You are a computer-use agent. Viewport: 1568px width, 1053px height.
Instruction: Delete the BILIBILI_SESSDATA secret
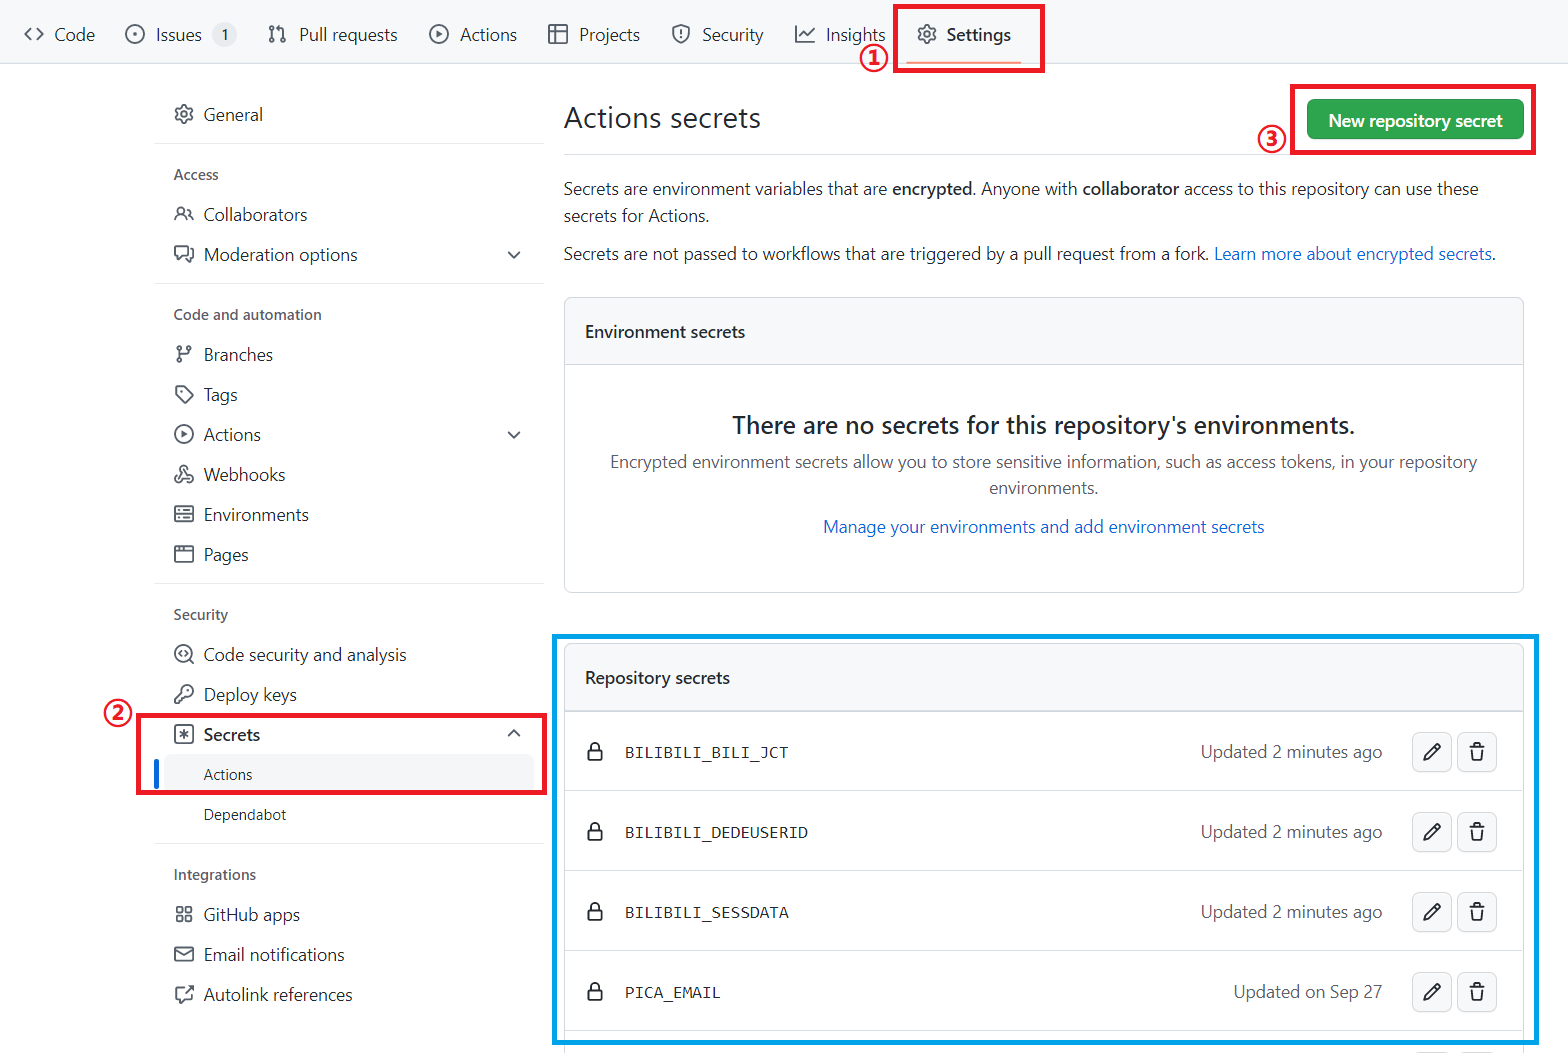(1476, 912)
